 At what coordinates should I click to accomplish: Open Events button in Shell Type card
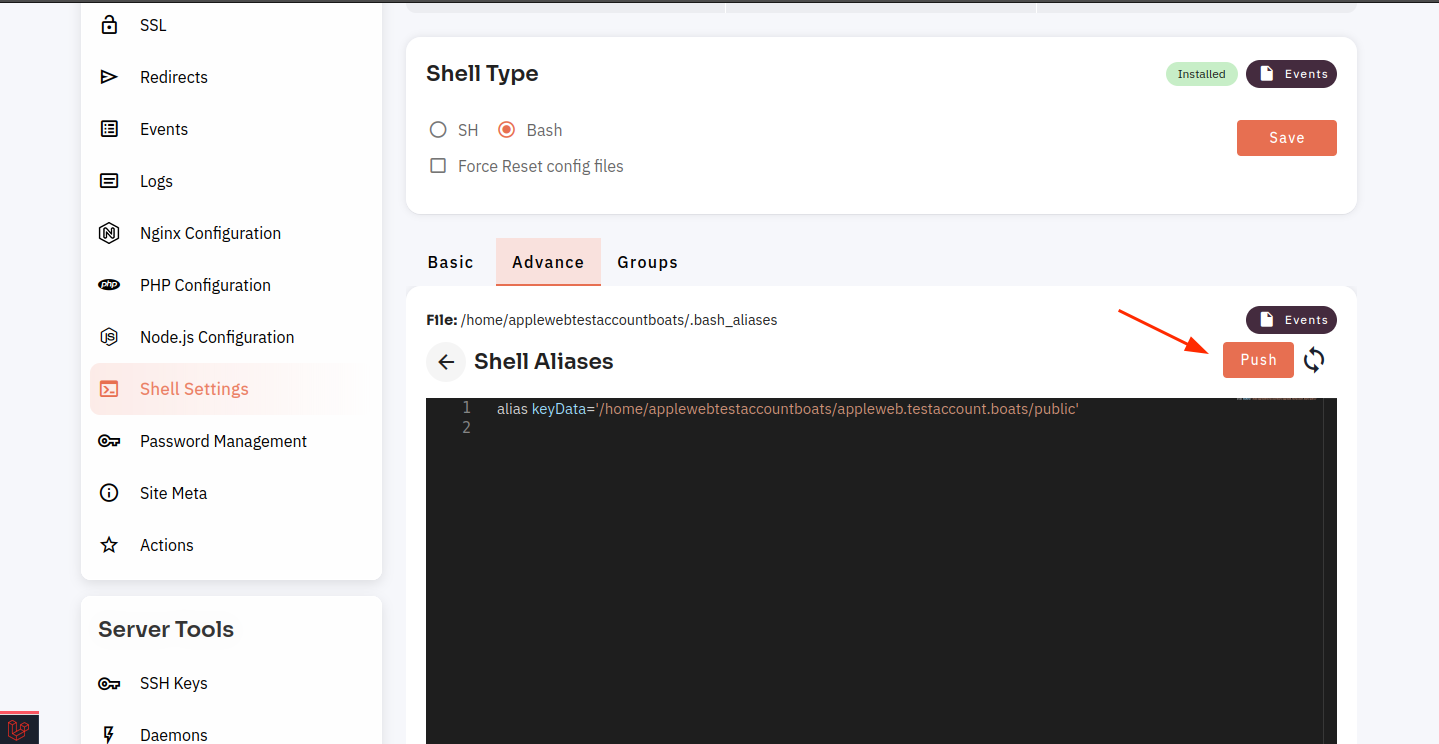pos(1291,74)
